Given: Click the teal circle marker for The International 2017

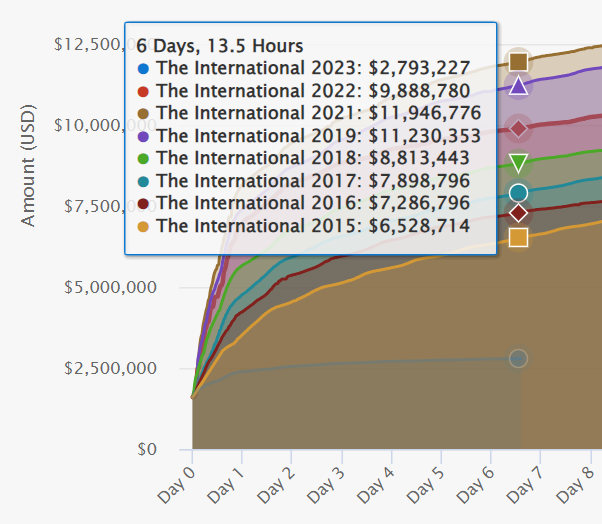Looking at the screenshot, I should (x=518, y=193).
